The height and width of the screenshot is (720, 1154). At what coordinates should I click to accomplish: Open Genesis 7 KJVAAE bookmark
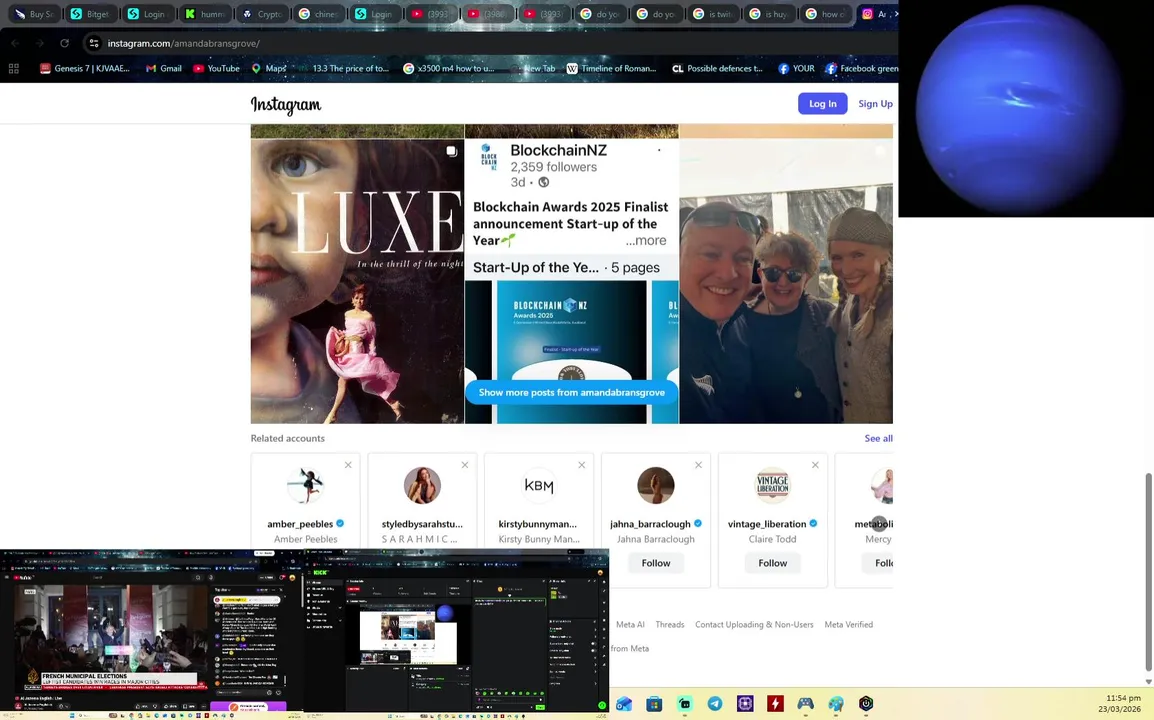(85, 68)
